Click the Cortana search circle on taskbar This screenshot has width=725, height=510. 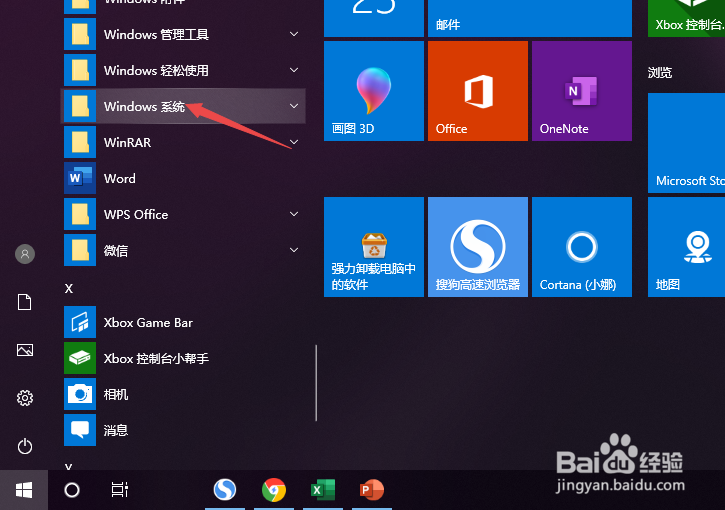(72, 490)
